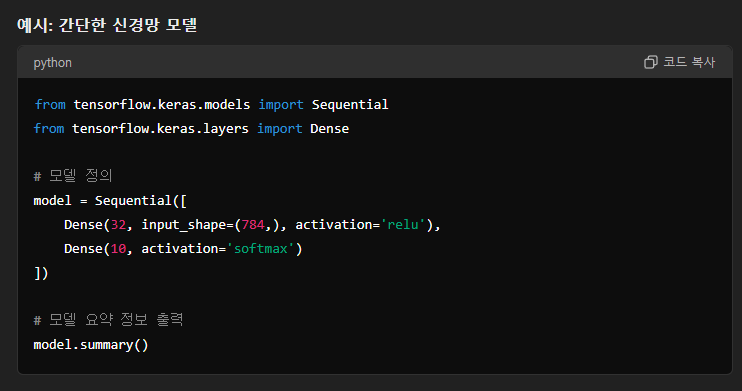Click the word 'Sequential' after import

(350, 104)
